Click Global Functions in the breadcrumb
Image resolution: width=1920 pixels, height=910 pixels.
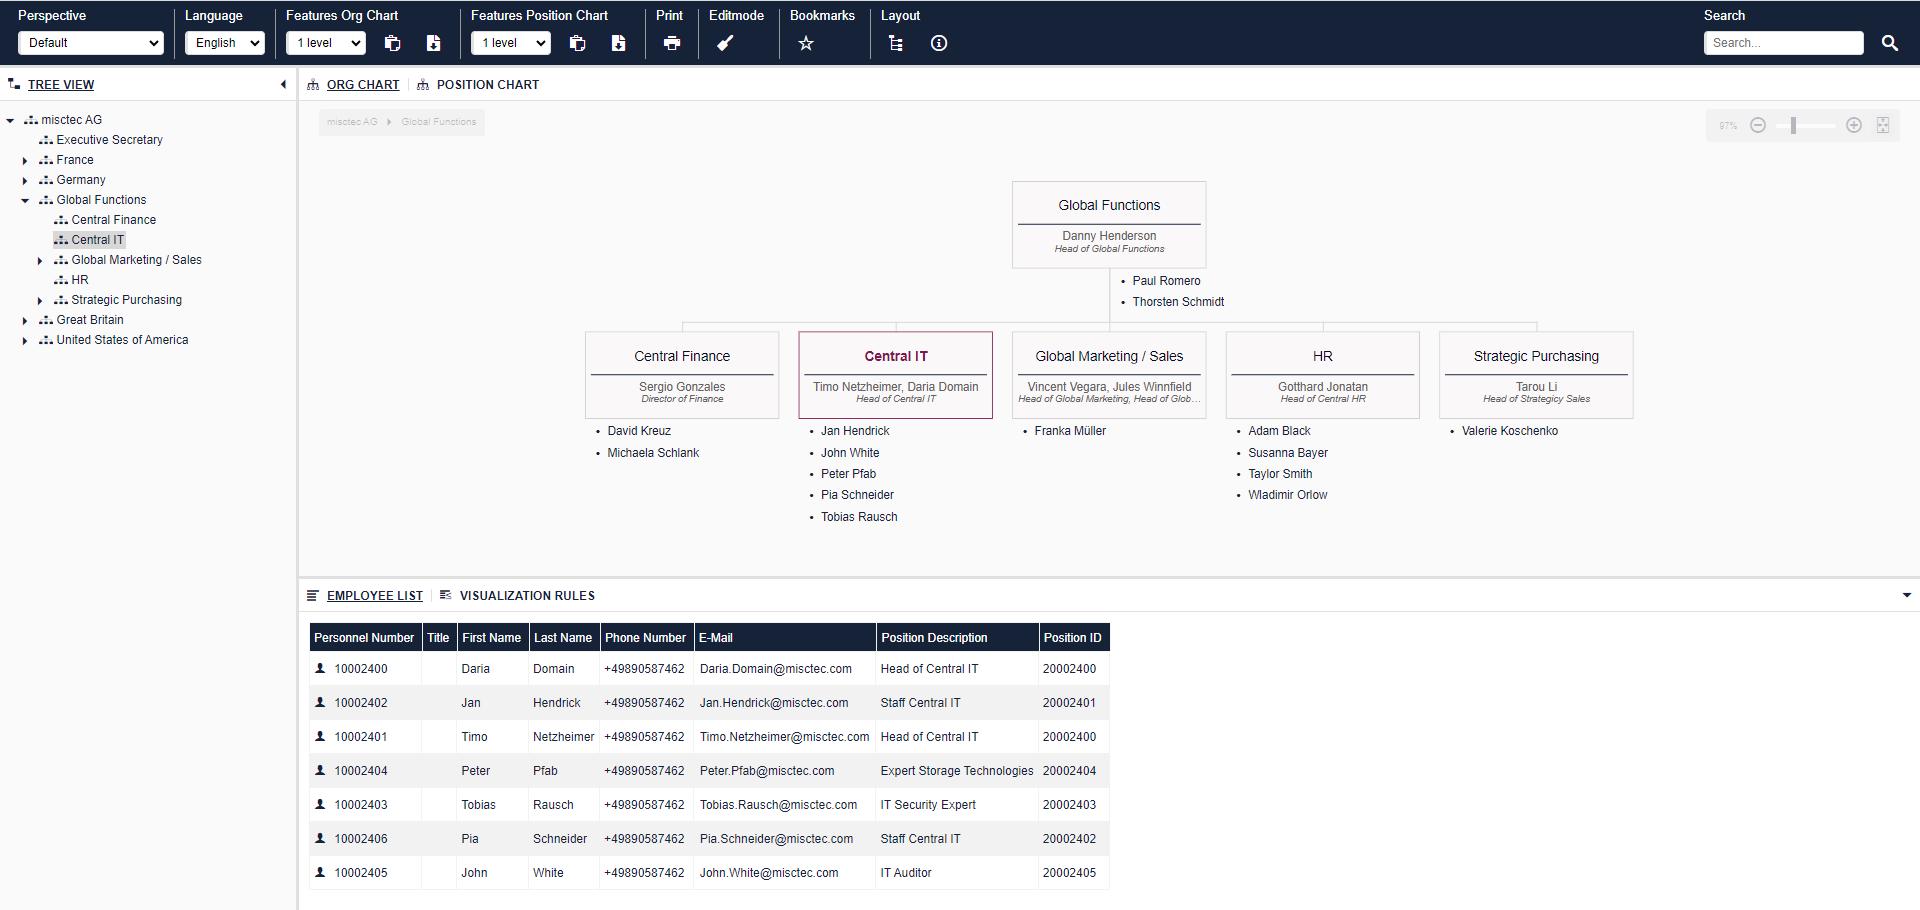pyautogui.click(x=439, y=122)
